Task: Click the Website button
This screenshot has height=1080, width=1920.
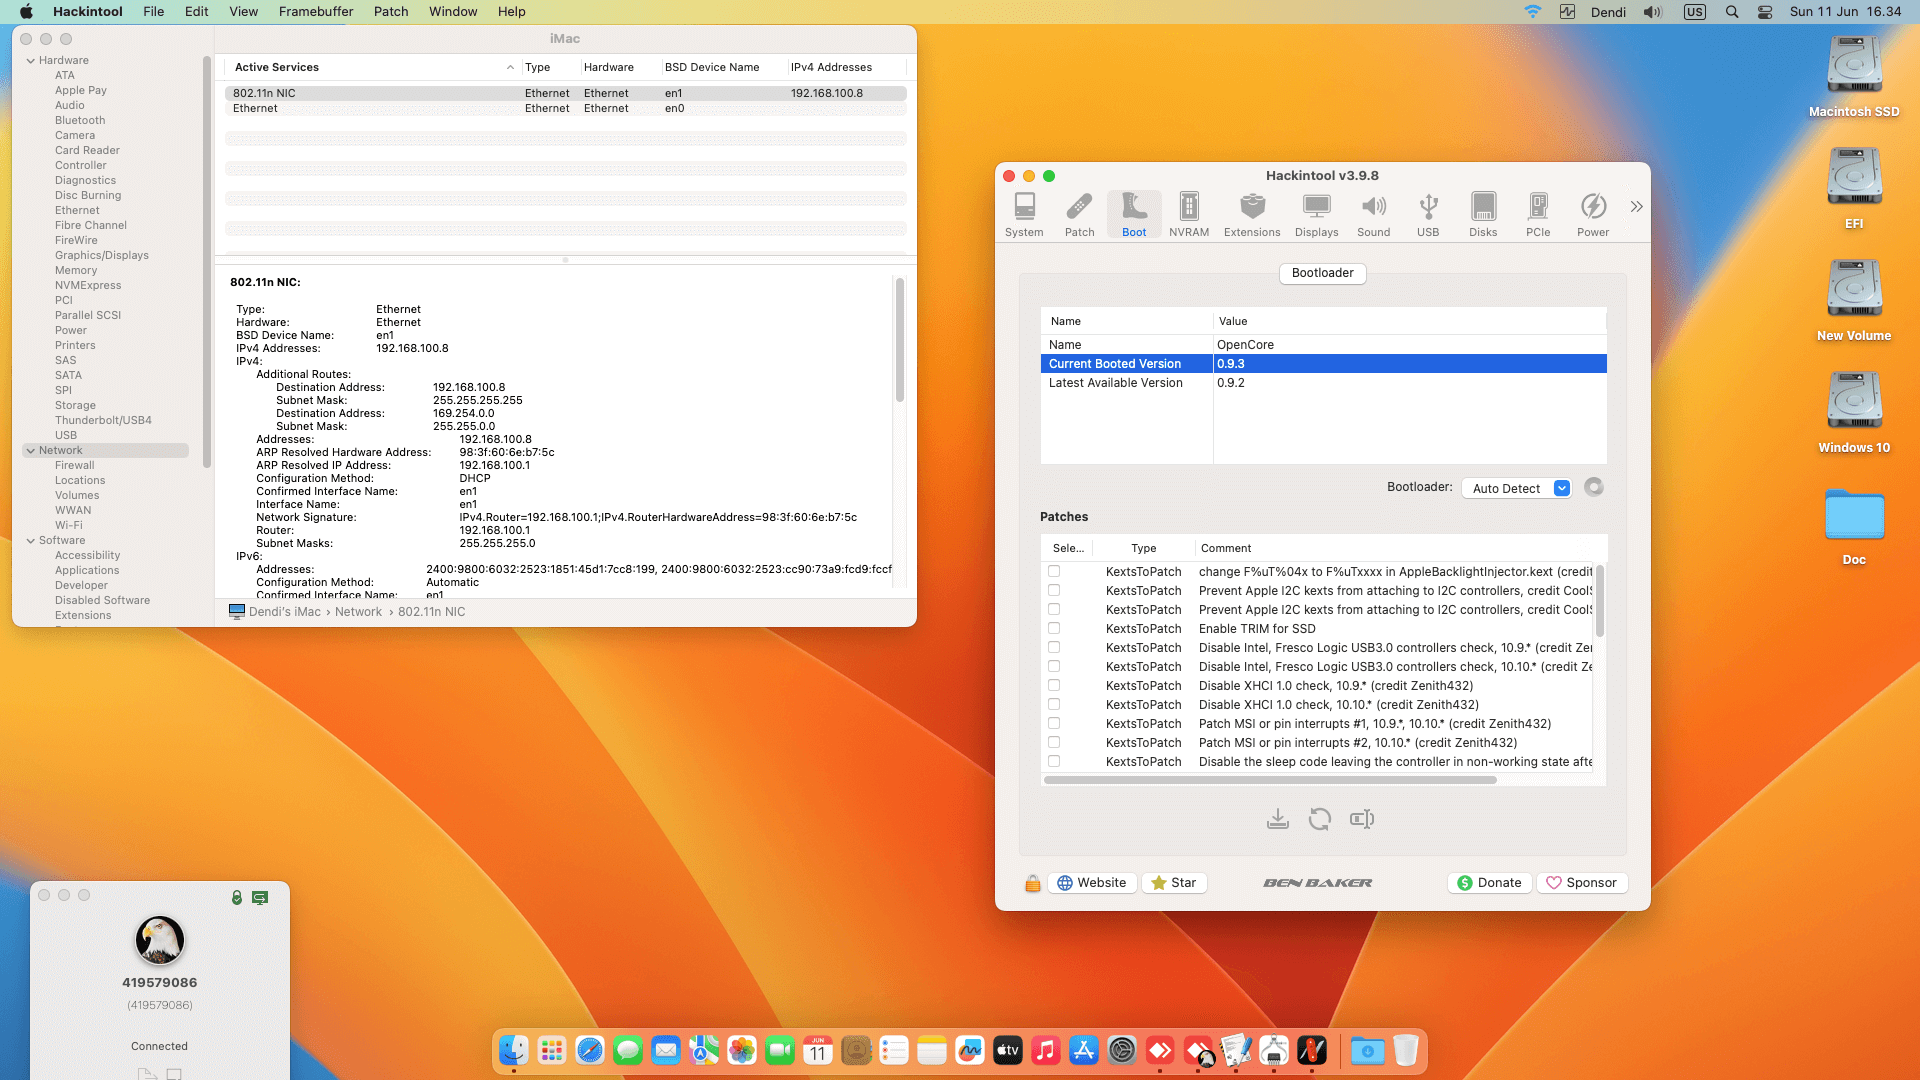Action: pyautogui.click(x=1092, y=883)
